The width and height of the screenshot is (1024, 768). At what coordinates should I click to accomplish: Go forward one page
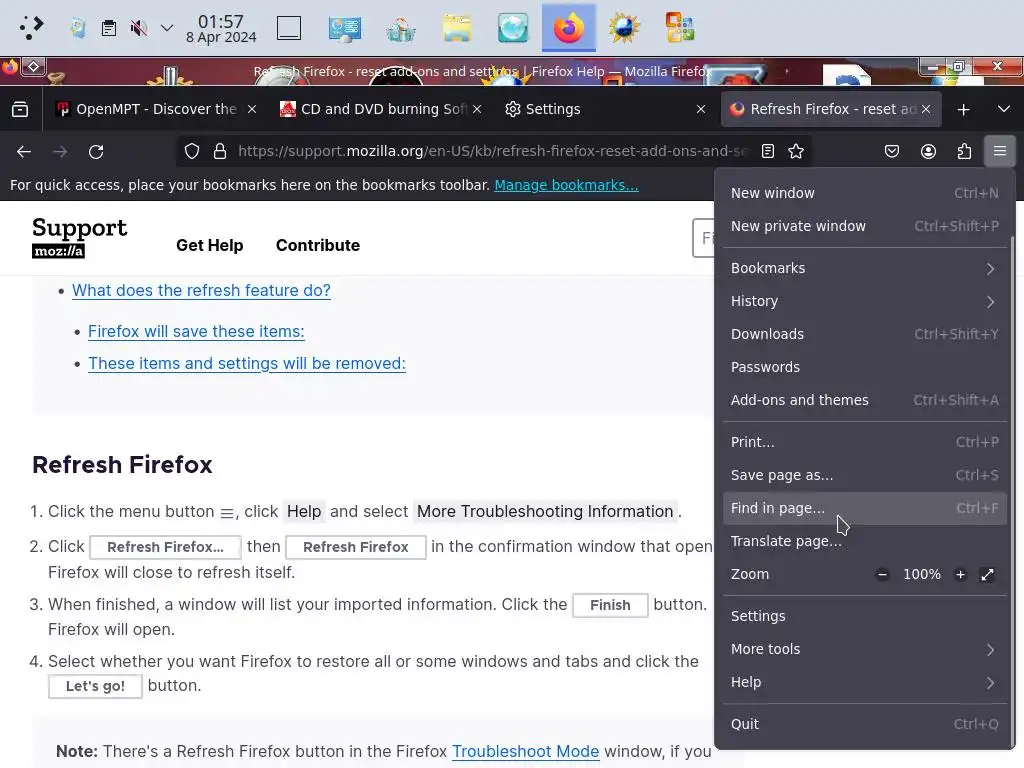point(60,152)
